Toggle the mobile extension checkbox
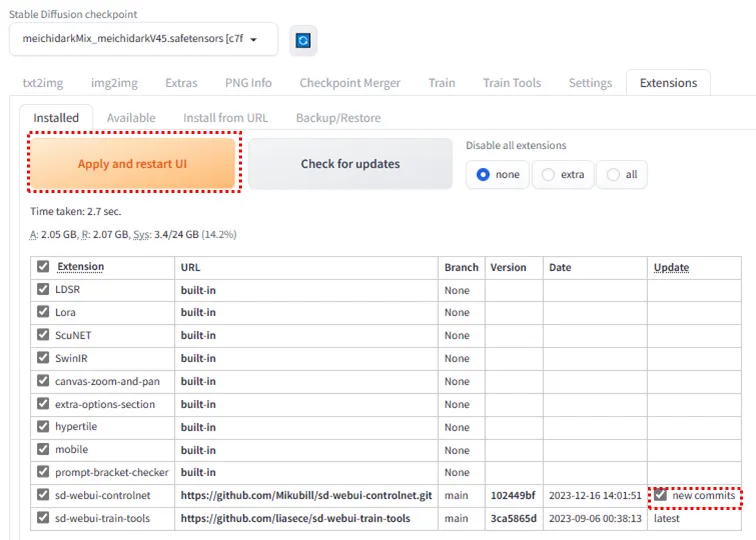Viewport: 756px width, 540px height. [x=43, y=449]
